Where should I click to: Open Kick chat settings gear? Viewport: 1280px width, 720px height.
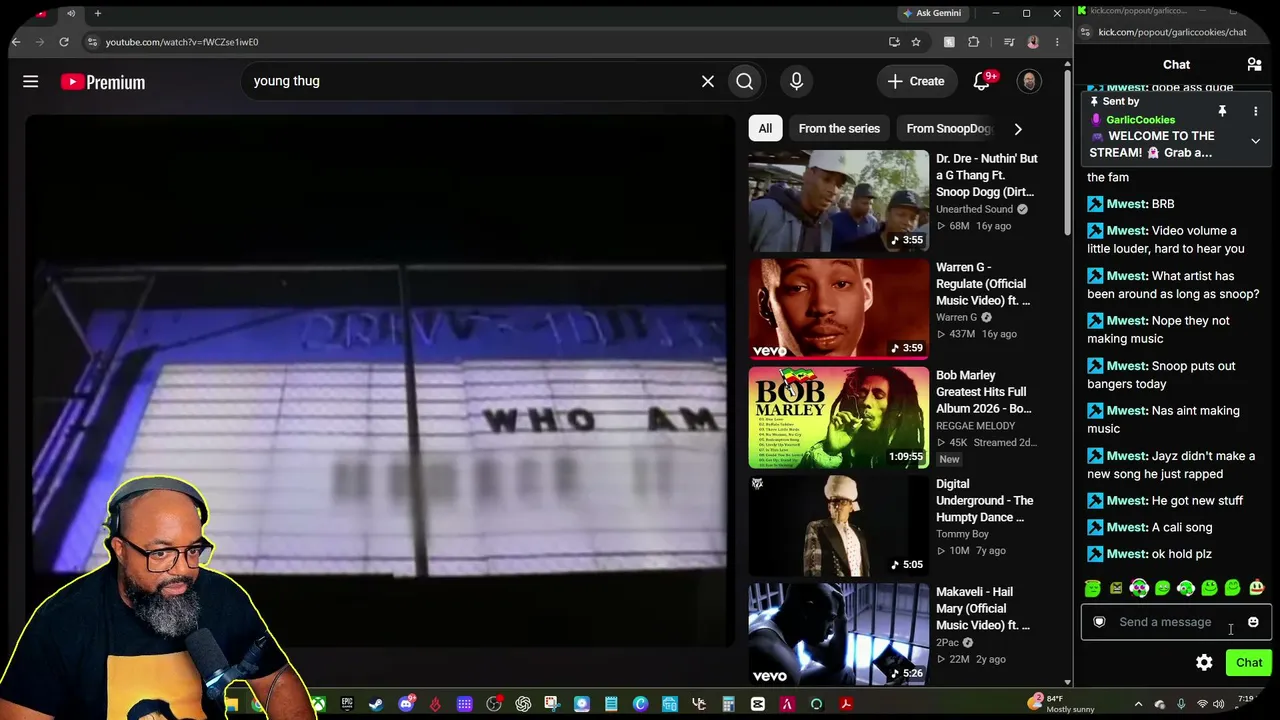click(x=1204, y=662)
